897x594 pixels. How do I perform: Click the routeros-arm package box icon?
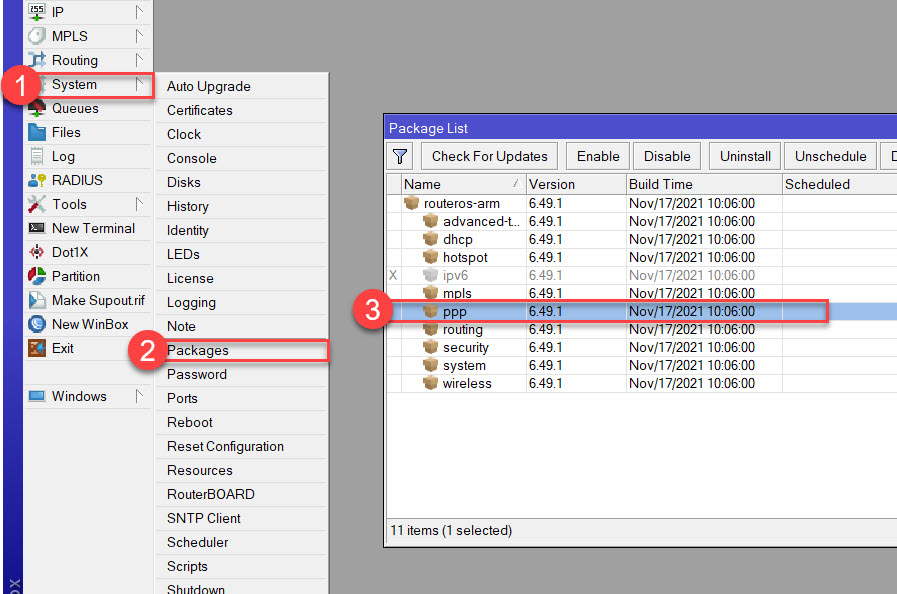[x=411, y=203]
